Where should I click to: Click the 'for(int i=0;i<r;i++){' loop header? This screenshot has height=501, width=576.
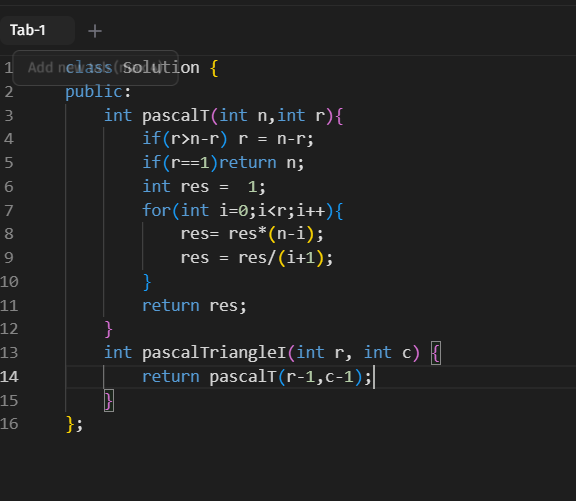243,211
